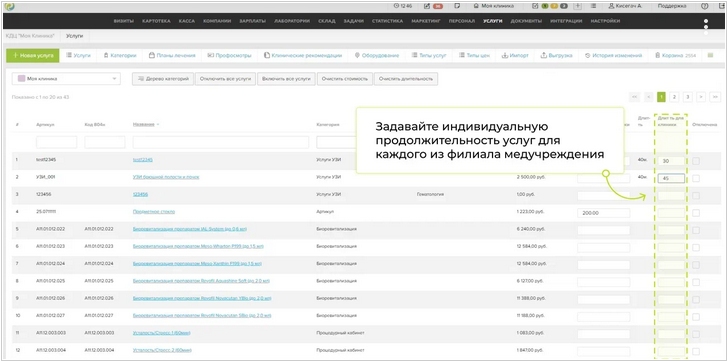Open Планы лечения tab icon

click(x=152, y=56)
